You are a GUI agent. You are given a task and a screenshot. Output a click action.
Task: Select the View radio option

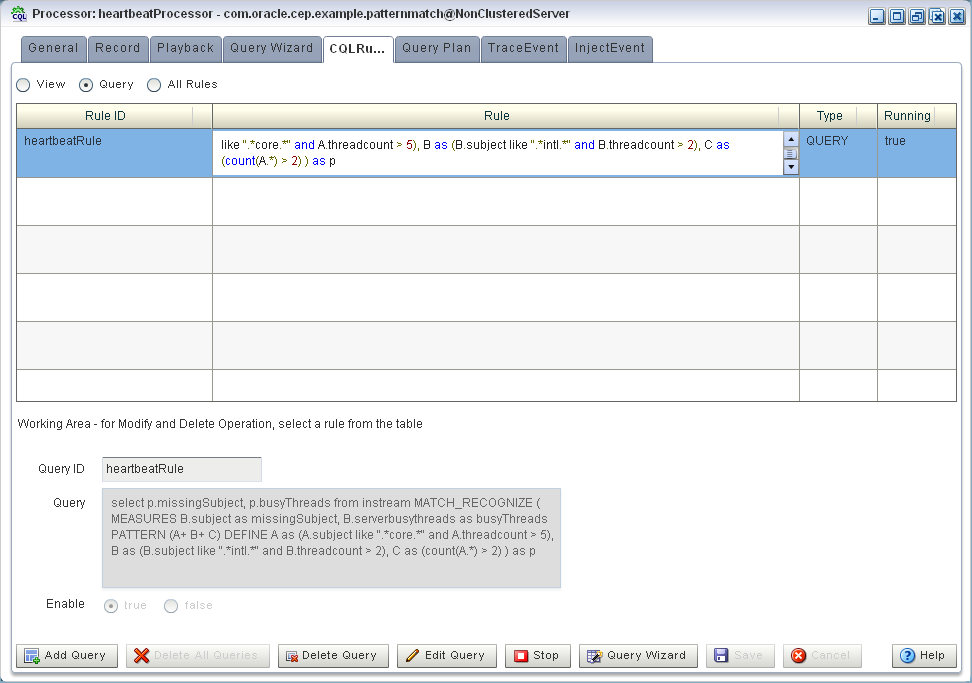24,85
